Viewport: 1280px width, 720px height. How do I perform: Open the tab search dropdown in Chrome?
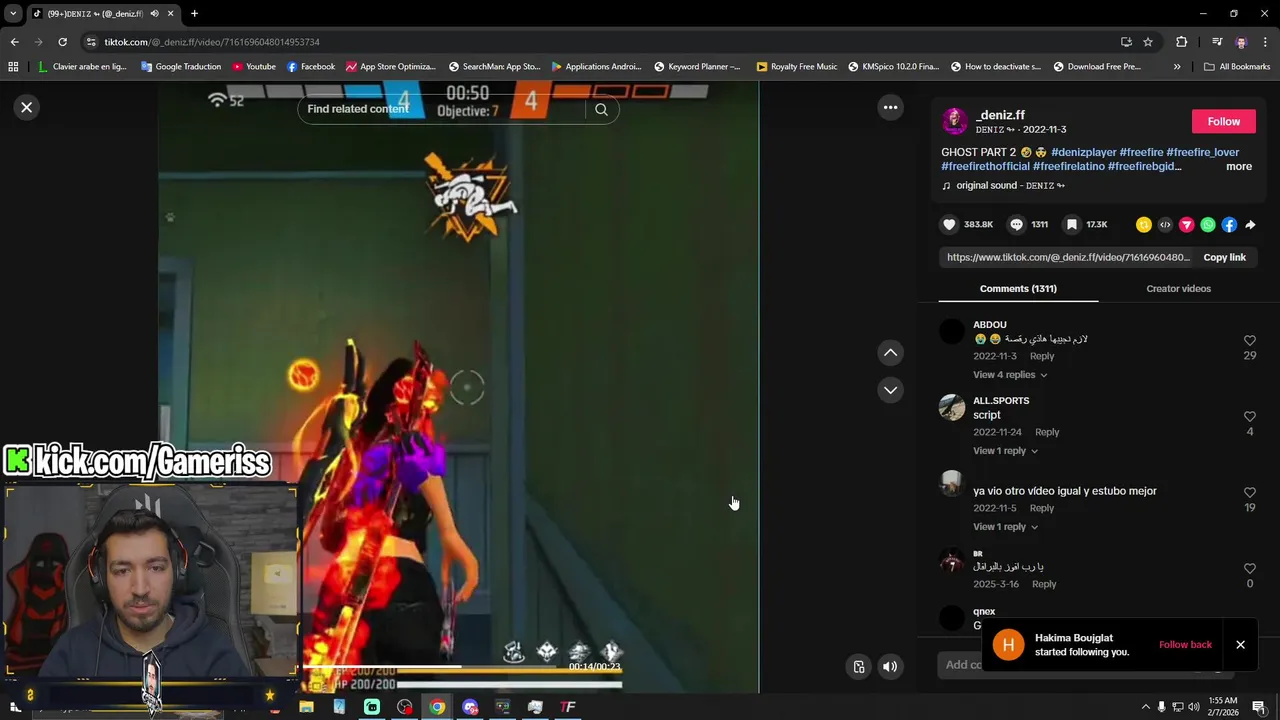coord(13,14)
